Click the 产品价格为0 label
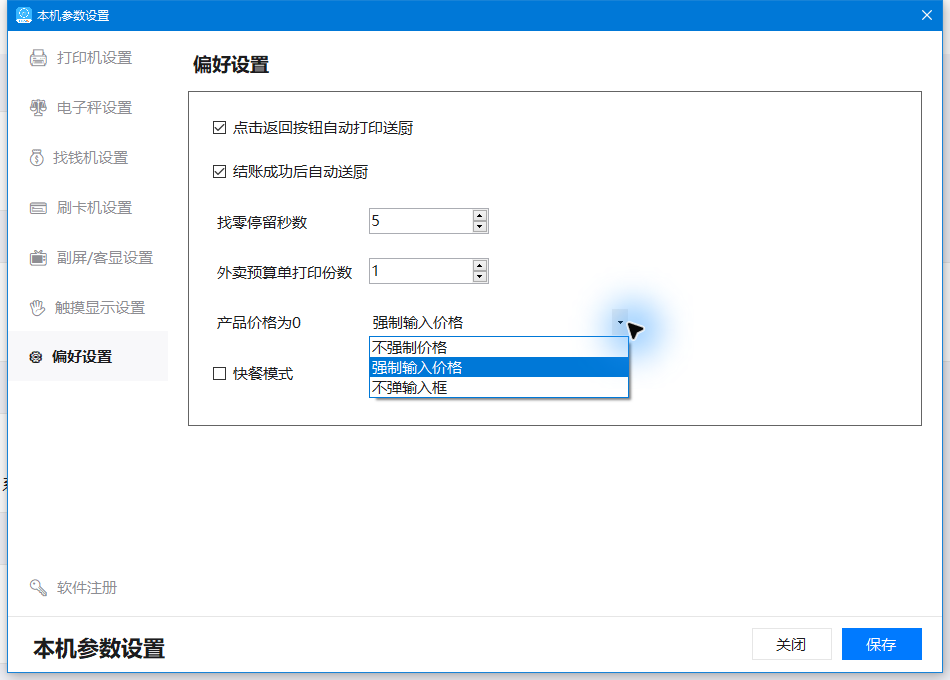The width and height of the screenshot is (950, 680). [259, 322]
